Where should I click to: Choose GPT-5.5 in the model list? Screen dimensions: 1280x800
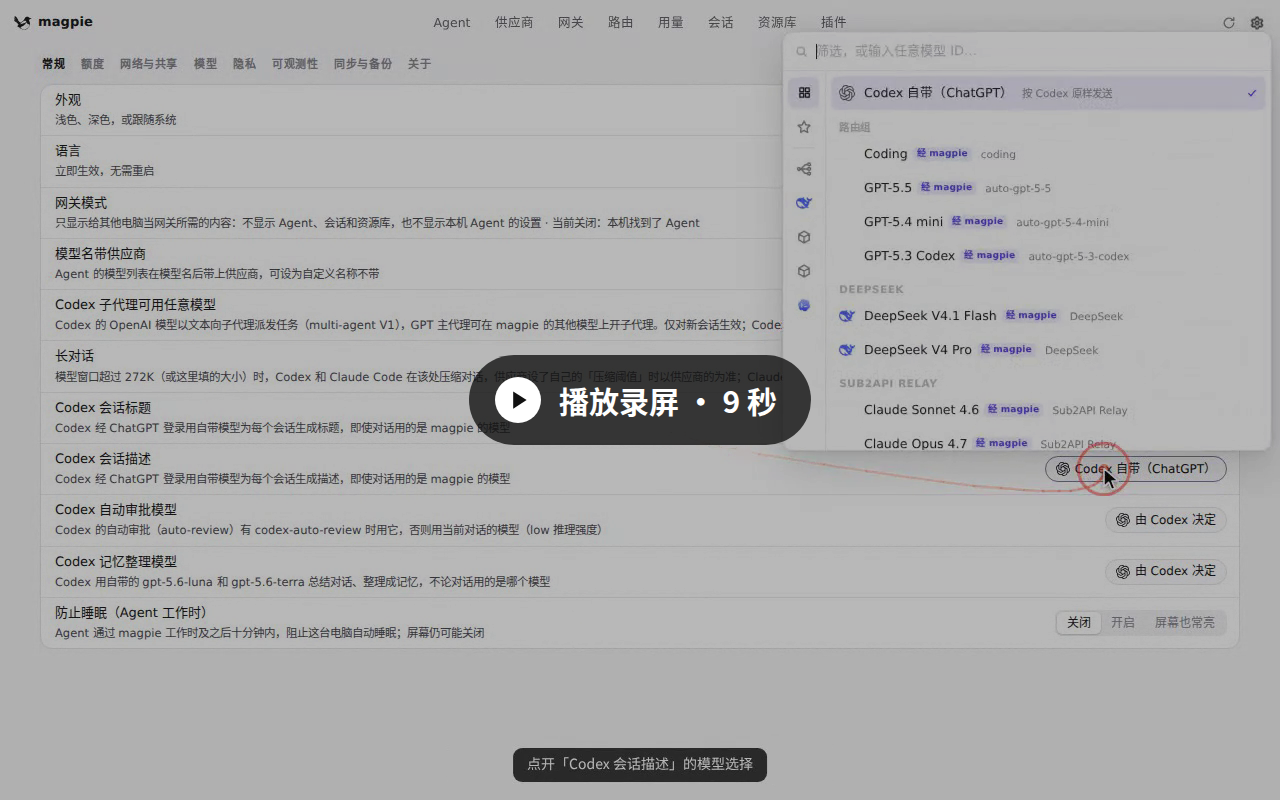tap(1048, 188)
